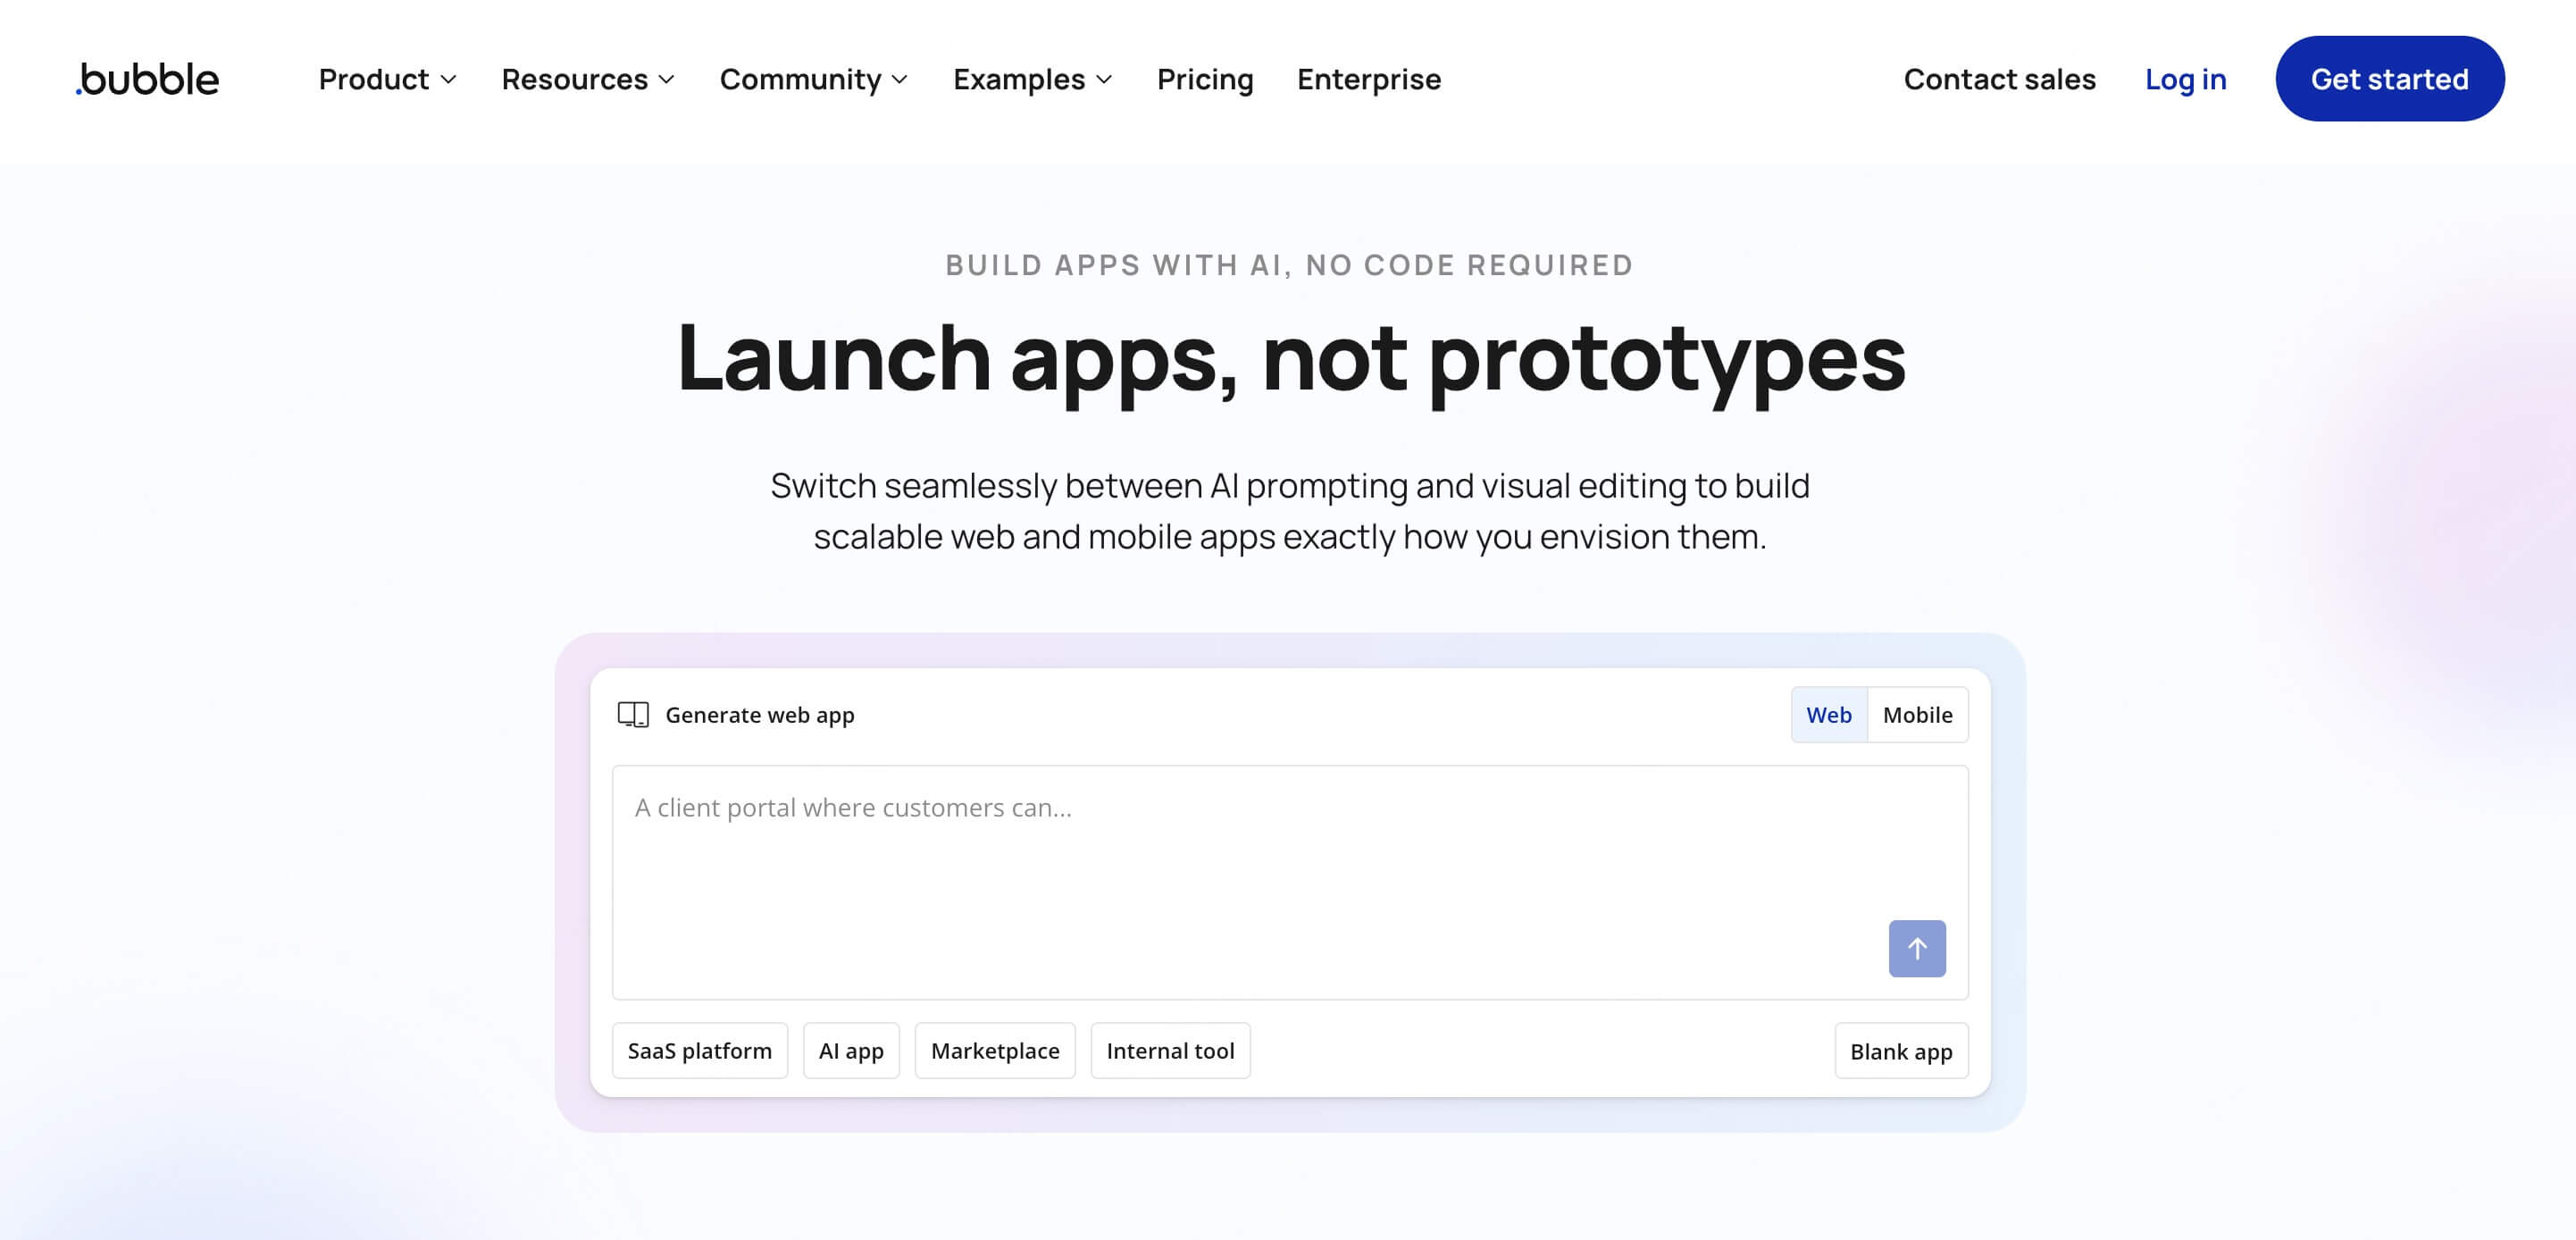Click the Contact sales link

1998,79
